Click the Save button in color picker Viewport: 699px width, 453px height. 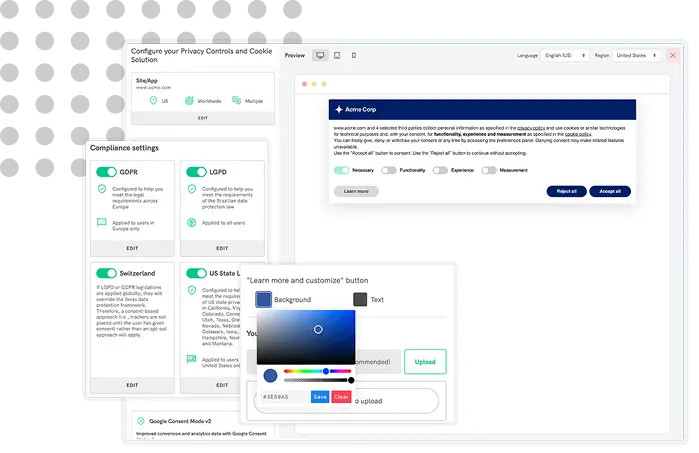[x=319, y=397]
